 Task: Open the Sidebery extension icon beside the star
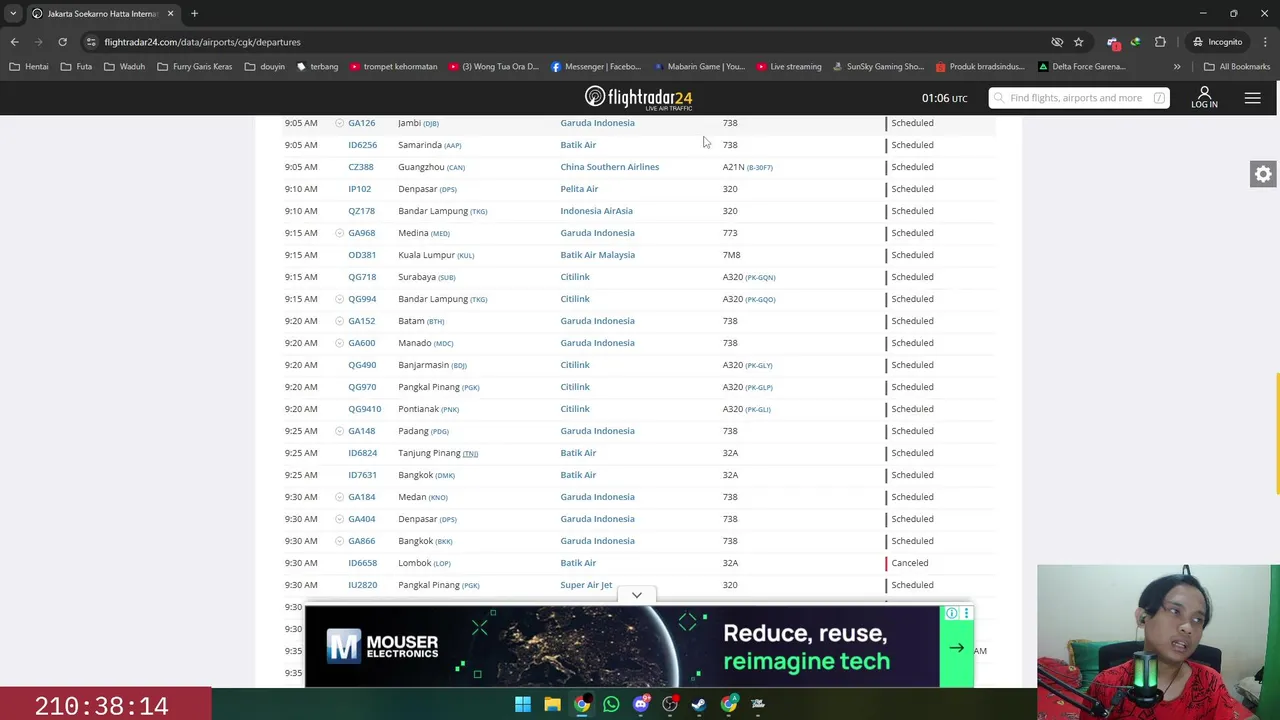click(1113, 42)
